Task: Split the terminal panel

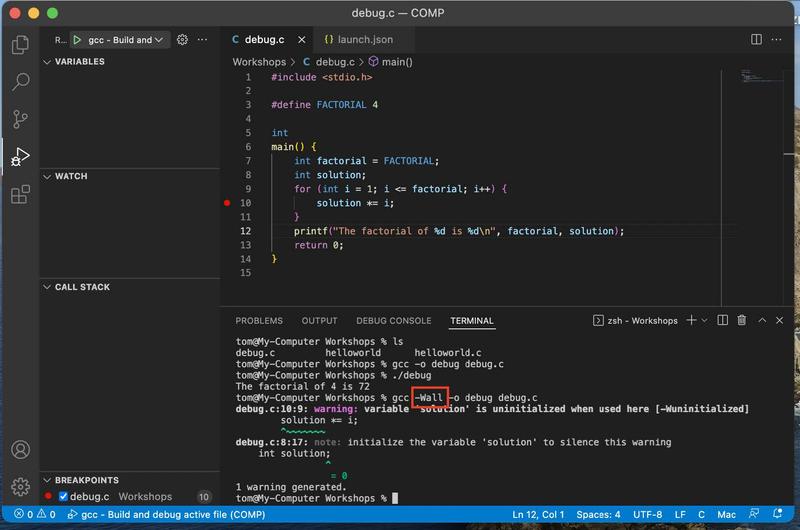Action: click(722, 321)
